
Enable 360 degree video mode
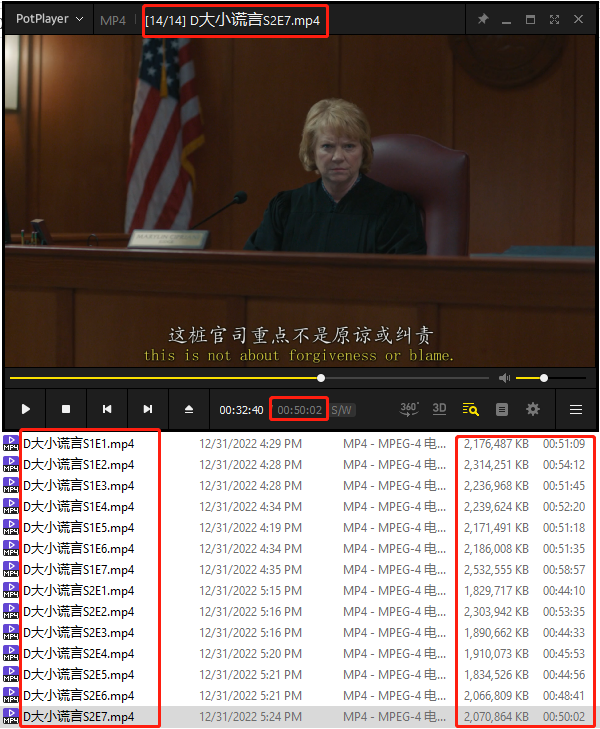[x=409, y=409]
